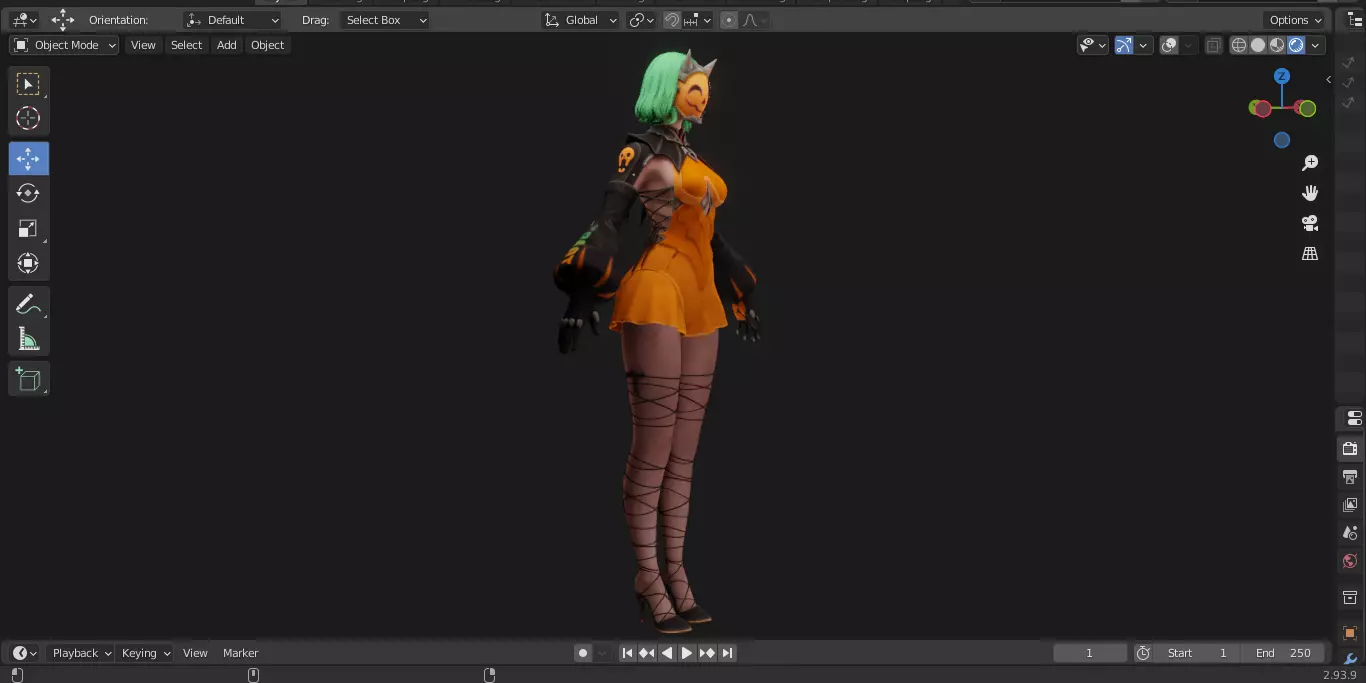The height and width of the screenshot is (683, 1366).
Task: Switch to wireframe shading
Action: (1239, 45)
